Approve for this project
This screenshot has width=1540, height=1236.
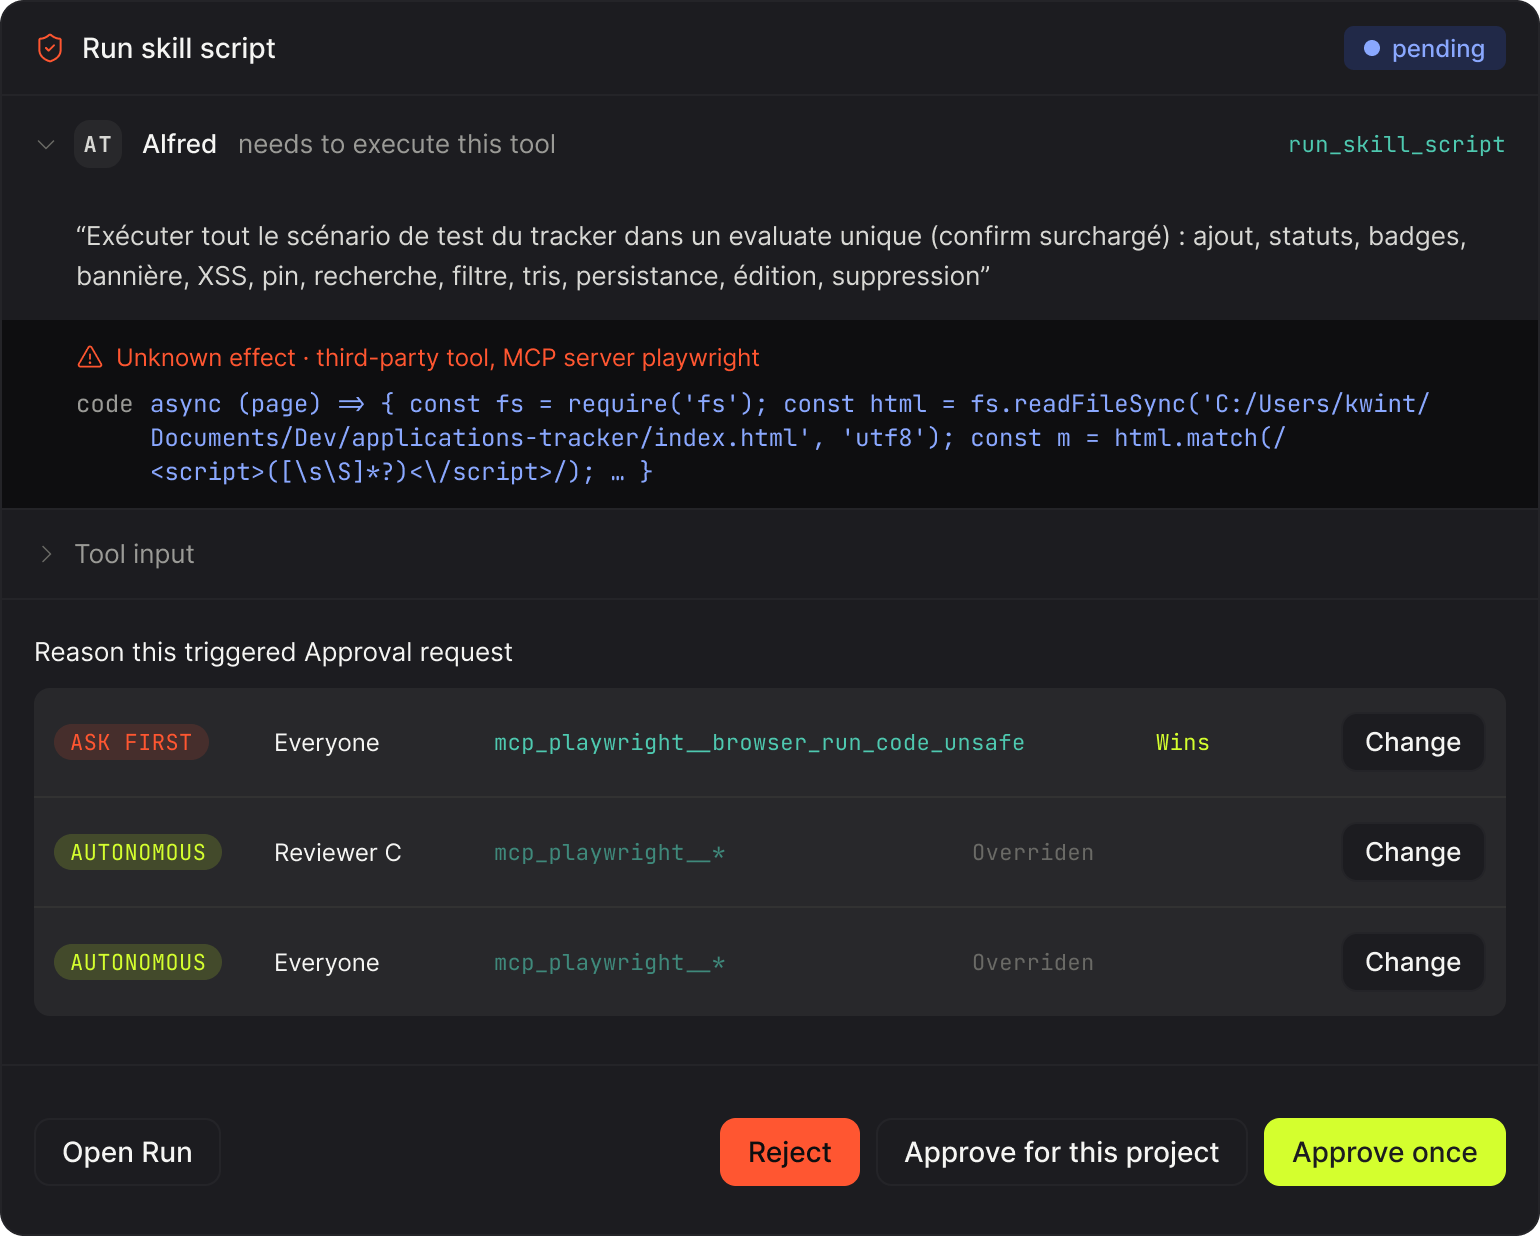click(x=1062, y=1152)
